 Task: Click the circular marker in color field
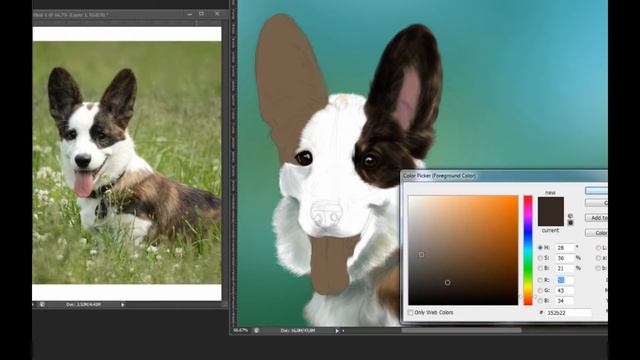coord(447,282)
